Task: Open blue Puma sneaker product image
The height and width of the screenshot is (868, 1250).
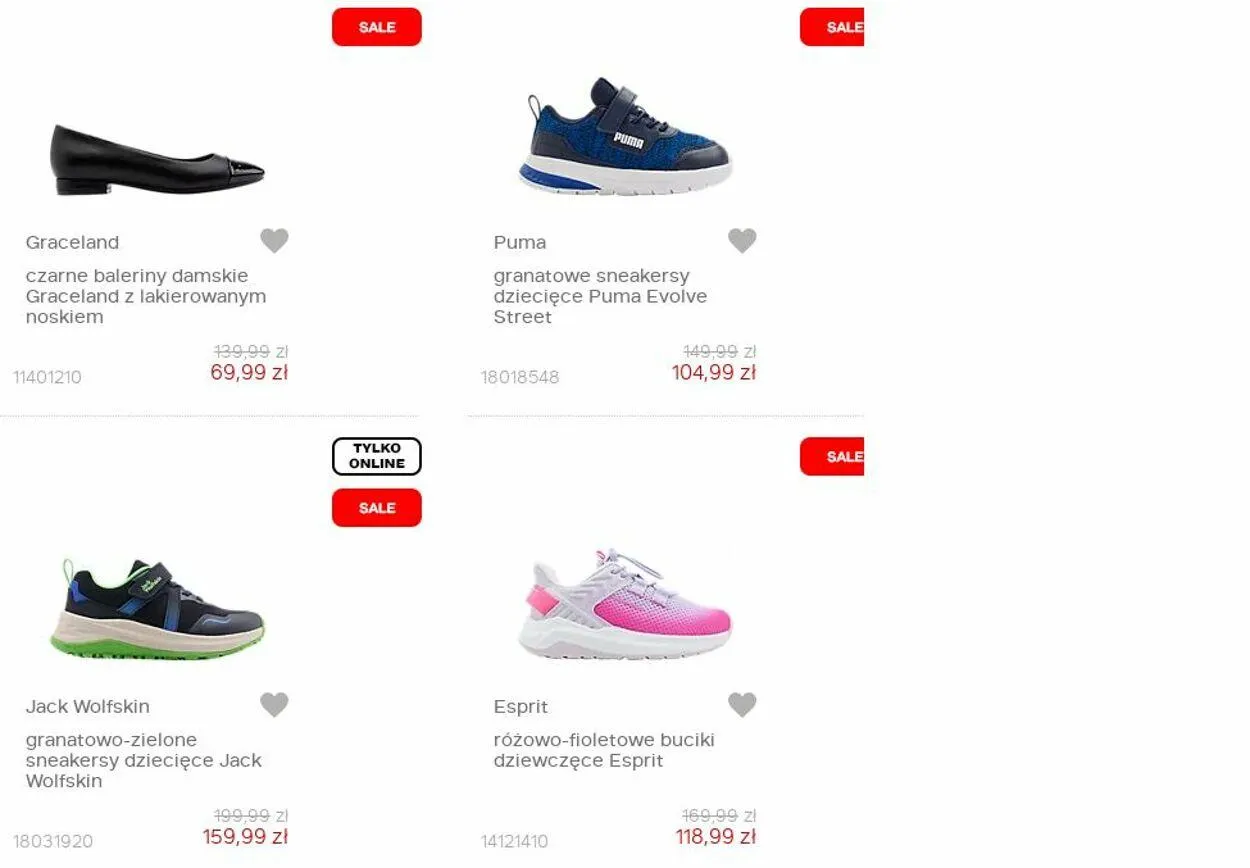Action: pyautogui.click(x=626, y=136)
